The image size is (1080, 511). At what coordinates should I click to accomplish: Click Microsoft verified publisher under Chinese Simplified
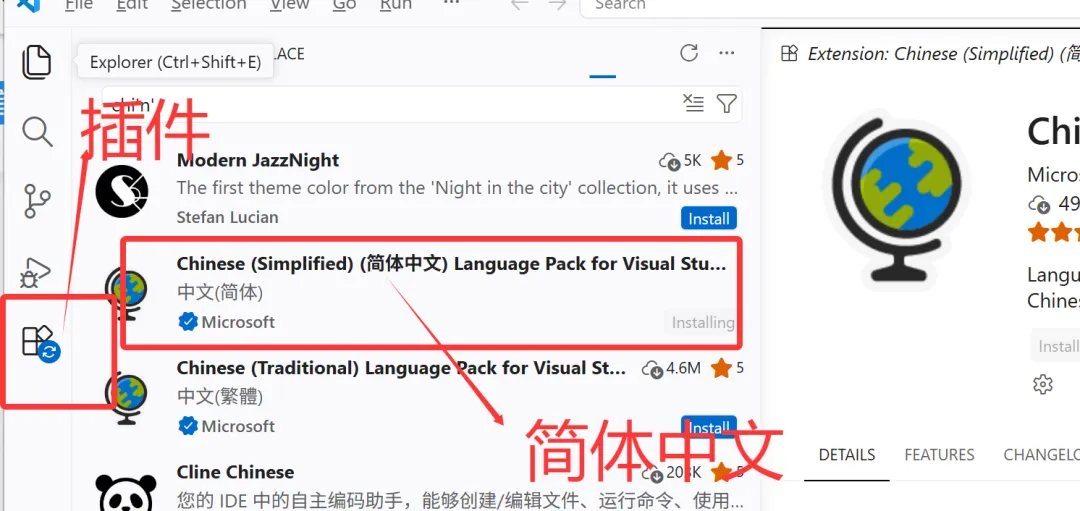click(x=227, y=322)
